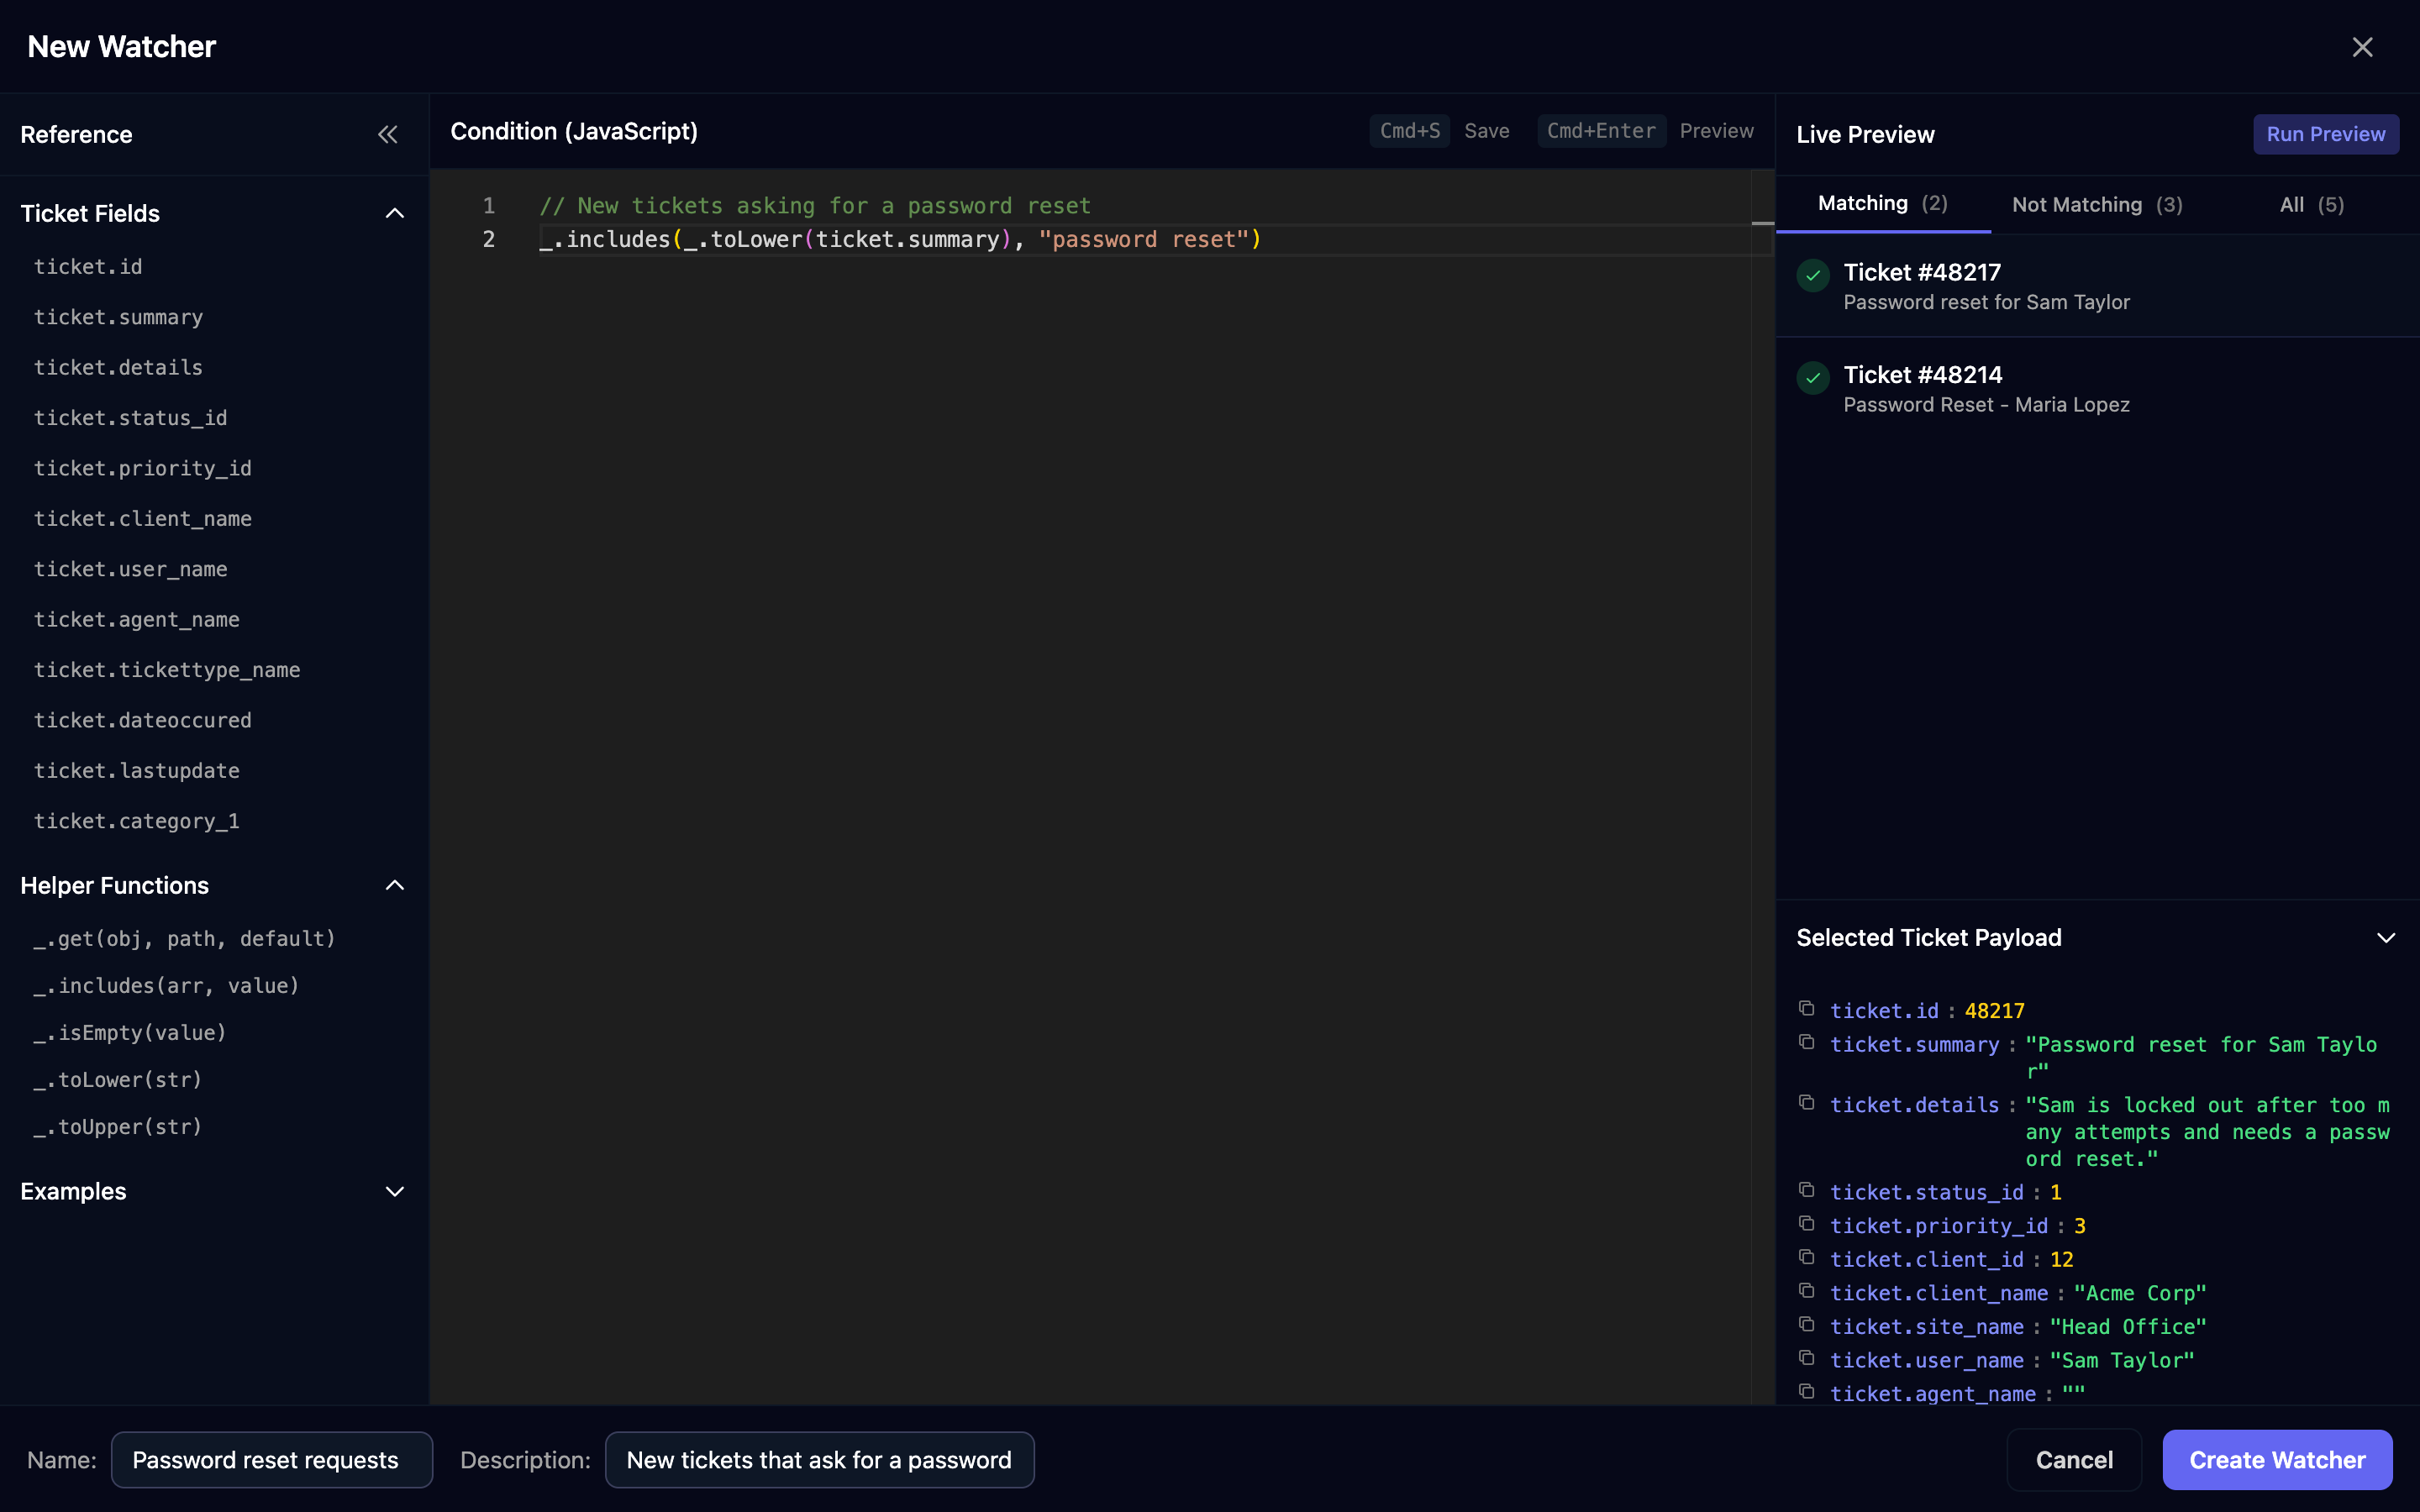Collapse the Selected Ticket Payload panel
The width and height of the screenshot is (2420, 1512).
click(x=2386, y=938)
